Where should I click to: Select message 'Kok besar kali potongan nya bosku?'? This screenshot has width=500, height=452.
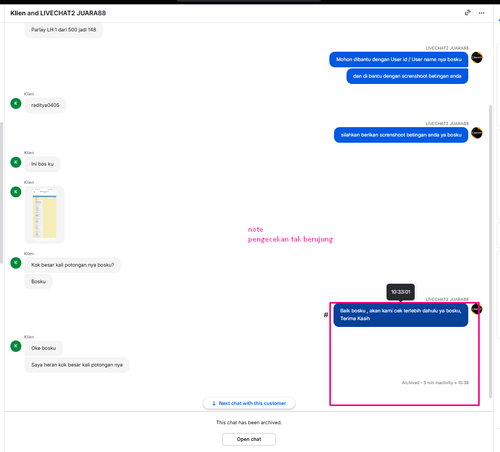(x=72, y=265)
